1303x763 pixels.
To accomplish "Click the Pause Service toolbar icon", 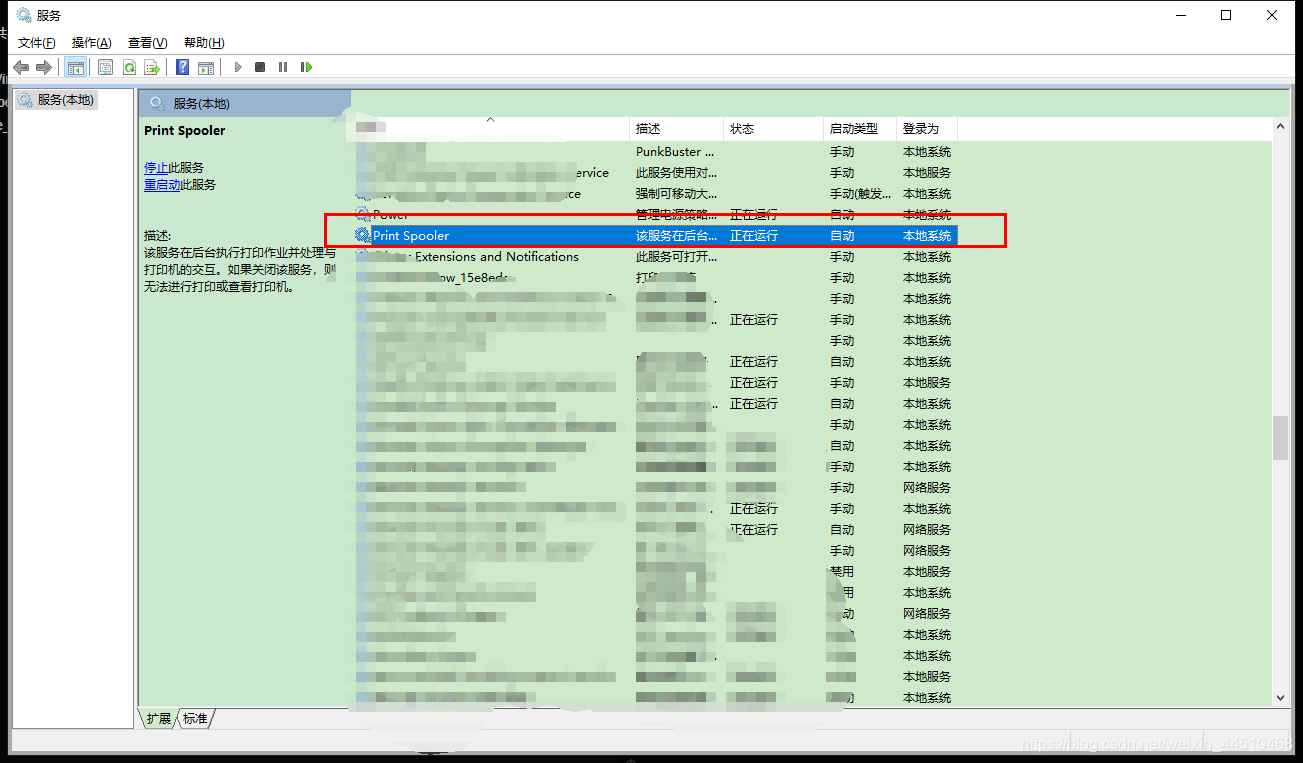I will point(283,67).
